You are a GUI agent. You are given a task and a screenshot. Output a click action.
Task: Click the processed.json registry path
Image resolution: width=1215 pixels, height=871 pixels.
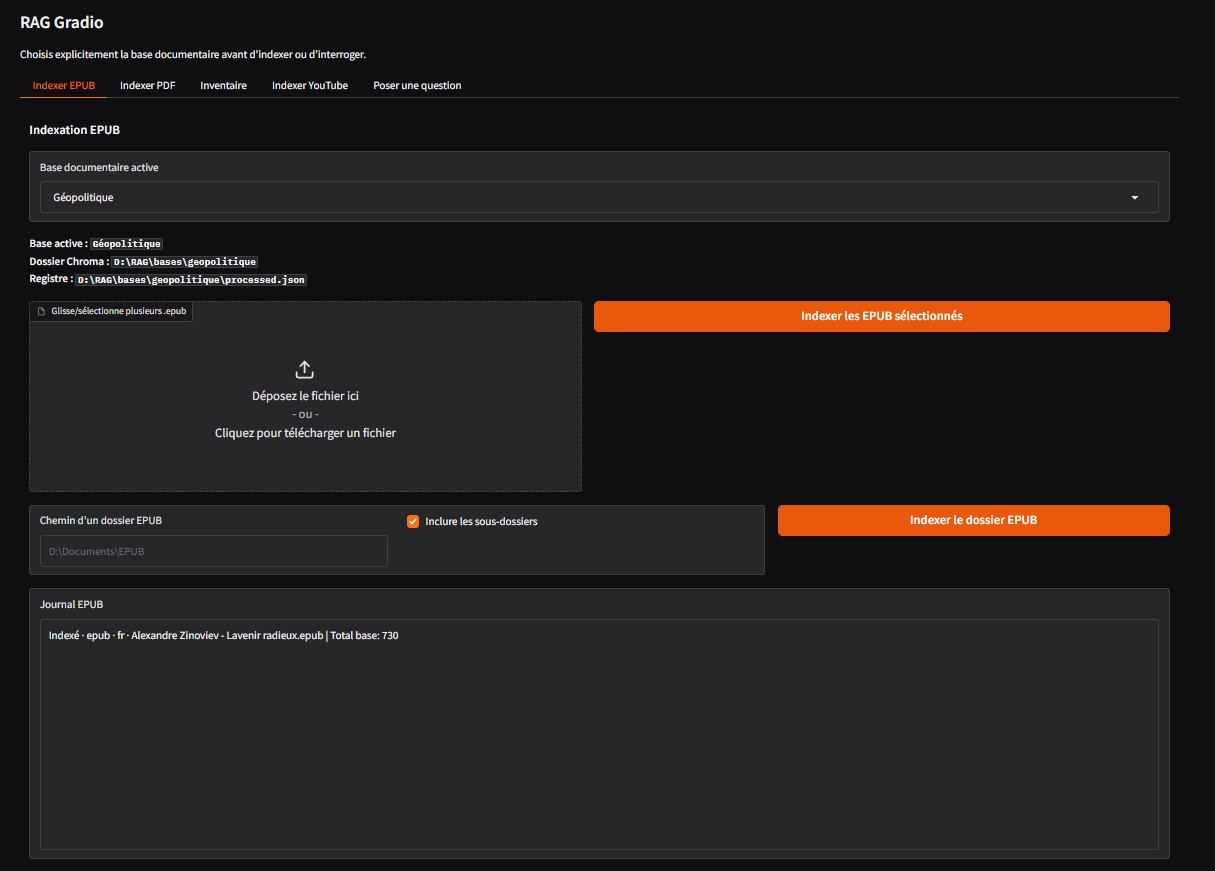(191, 280)
